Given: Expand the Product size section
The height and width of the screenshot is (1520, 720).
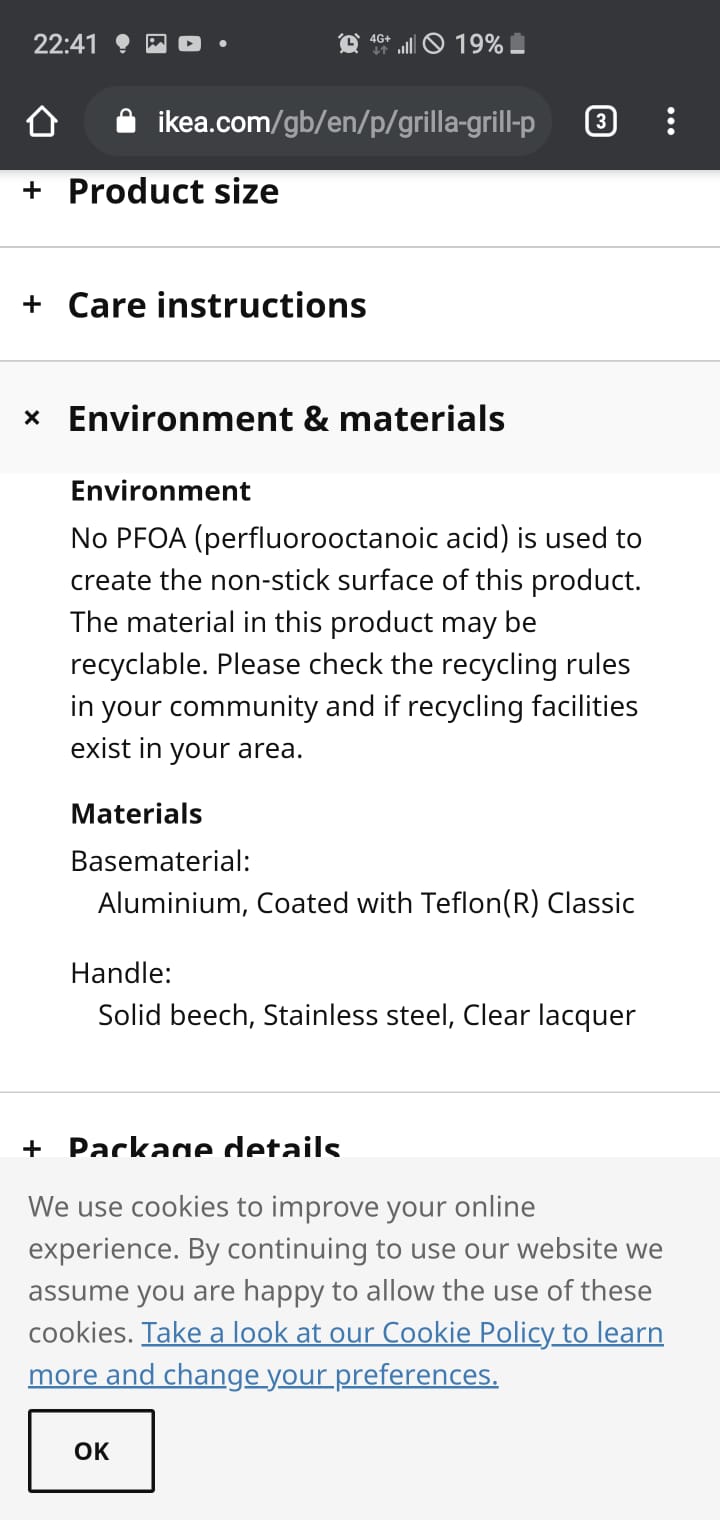Looking at the screenshot, I should (173, 191).
